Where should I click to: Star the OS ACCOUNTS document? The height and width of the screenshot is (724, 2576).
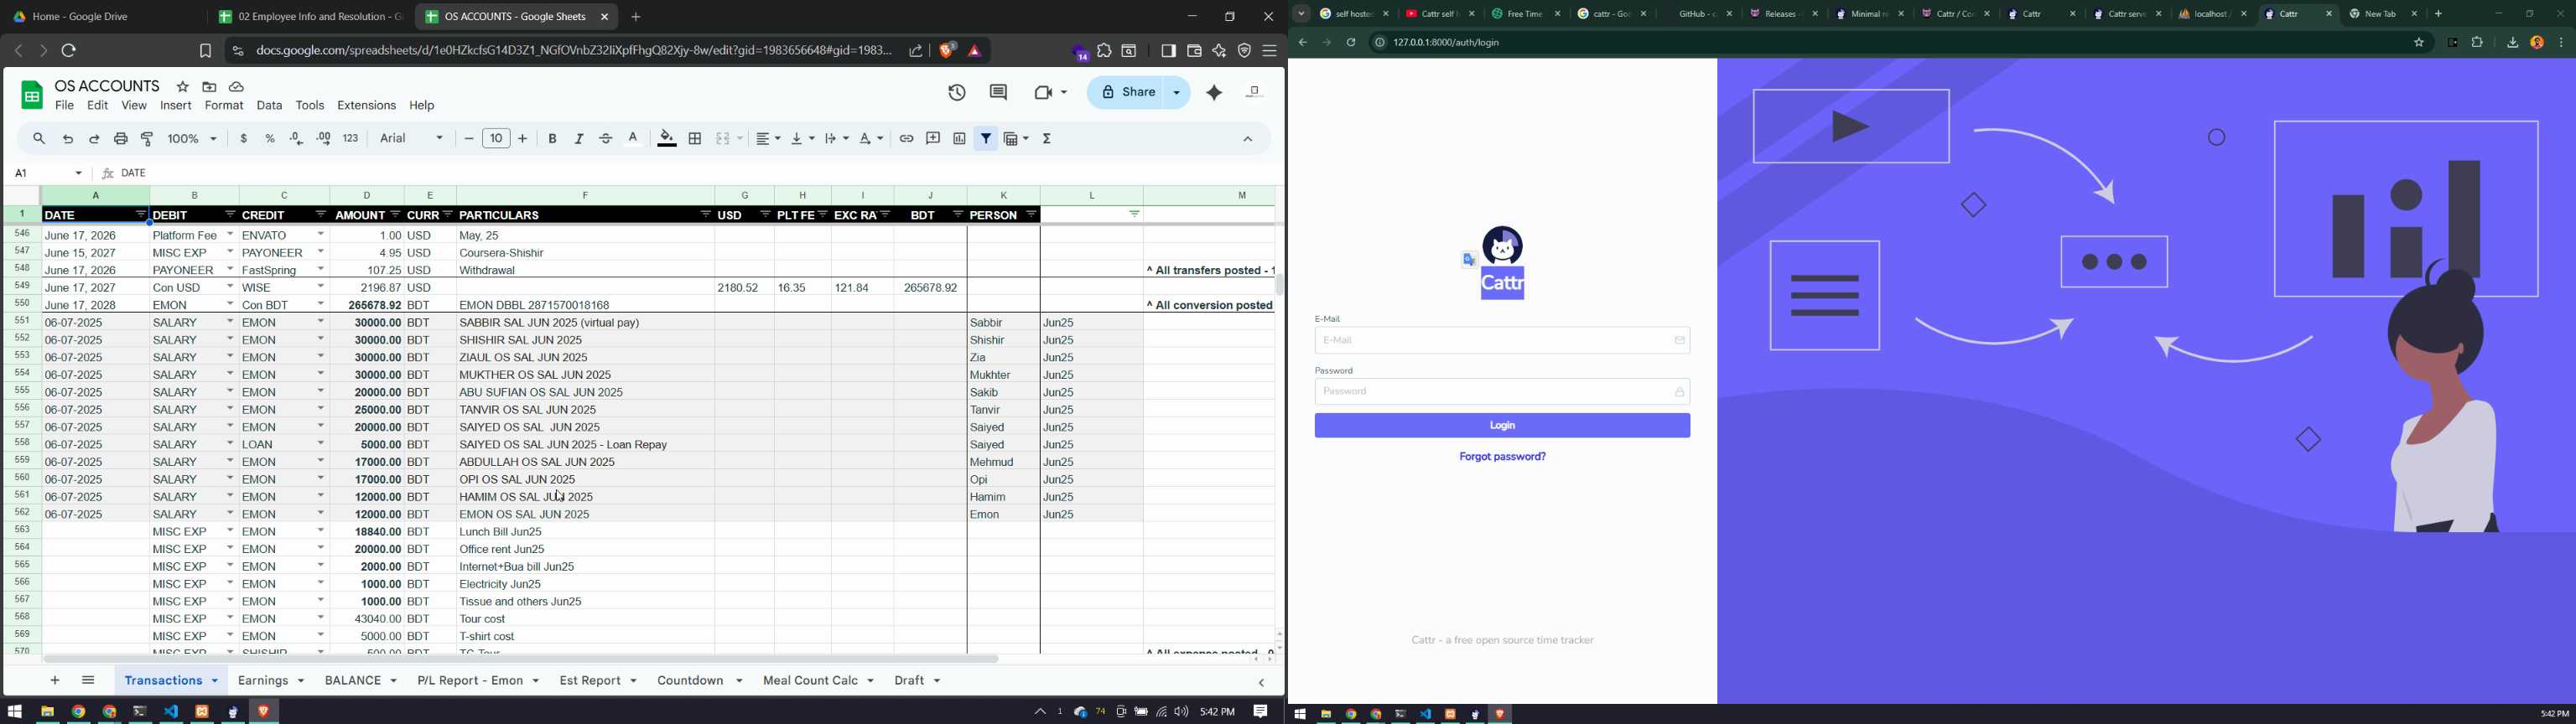pyautogui.click(x=182, y=87)
